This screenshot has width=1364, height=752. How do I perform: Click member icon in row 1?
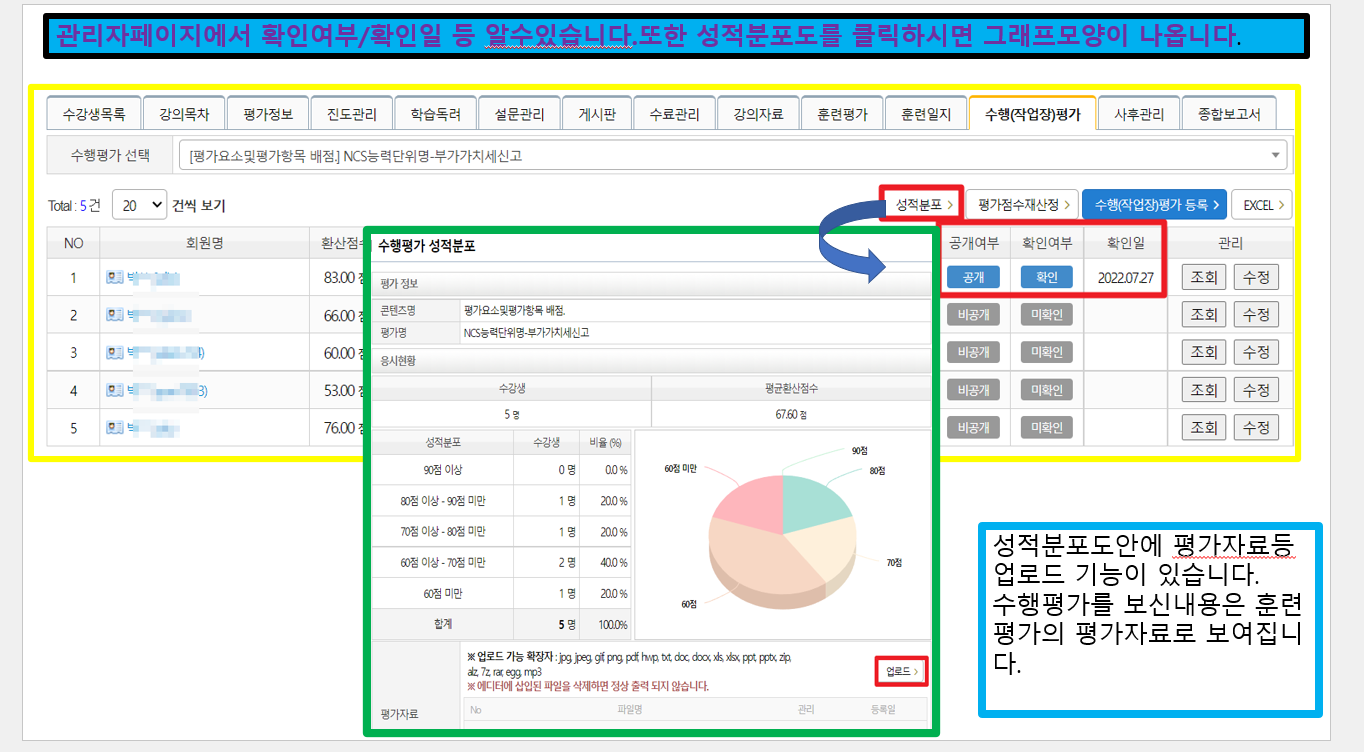click(x=114, y=277)
